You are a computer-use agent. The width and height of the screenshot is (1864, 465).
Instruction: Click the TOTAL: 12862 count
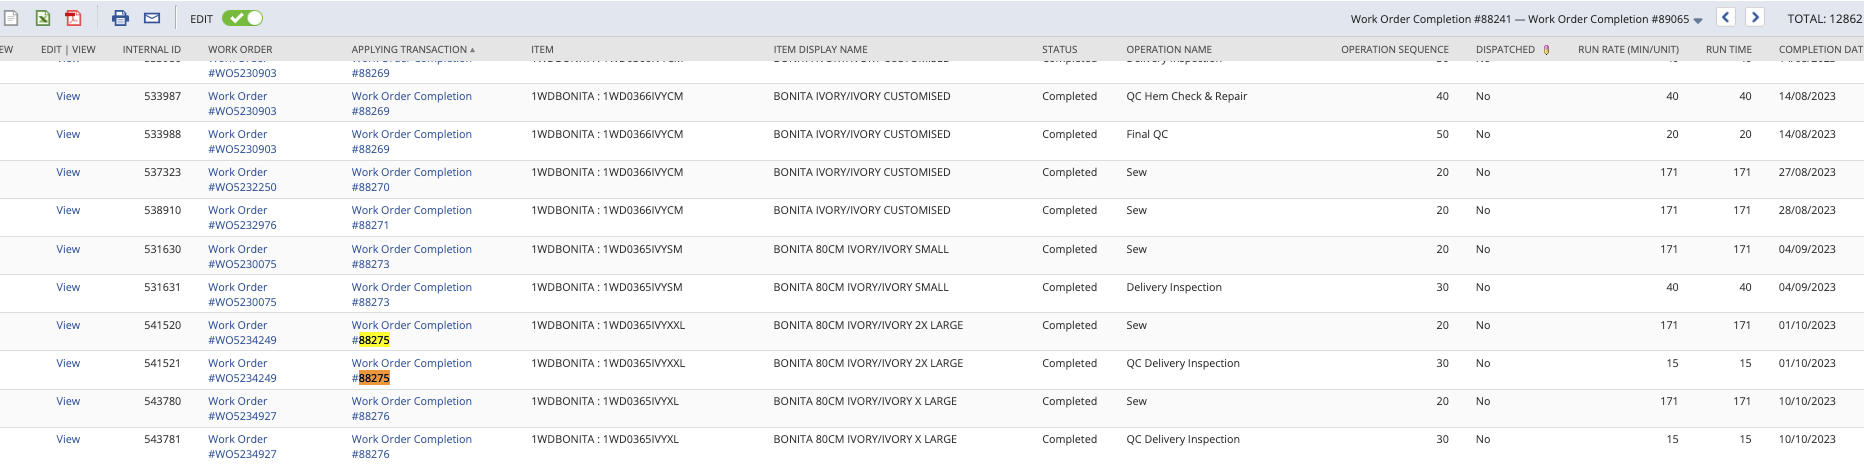1824,19
